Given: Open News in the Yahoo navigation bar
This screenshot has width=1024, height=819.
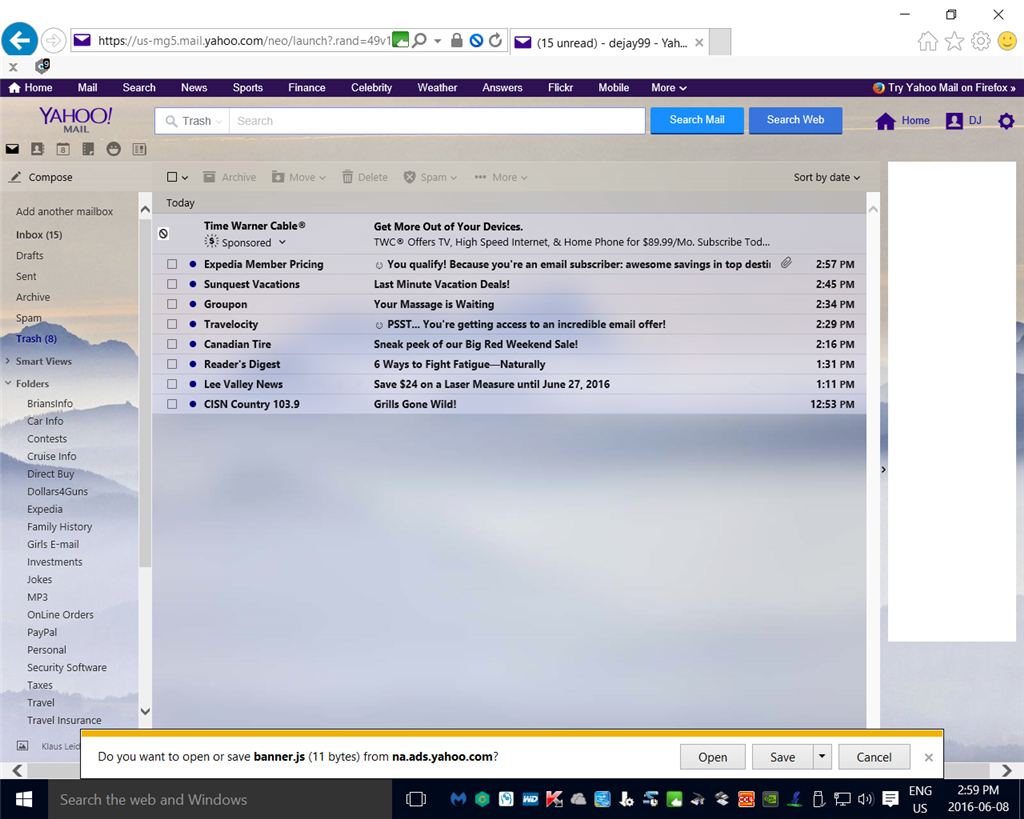Looking at the screenshot, I should tap(194, 88).
